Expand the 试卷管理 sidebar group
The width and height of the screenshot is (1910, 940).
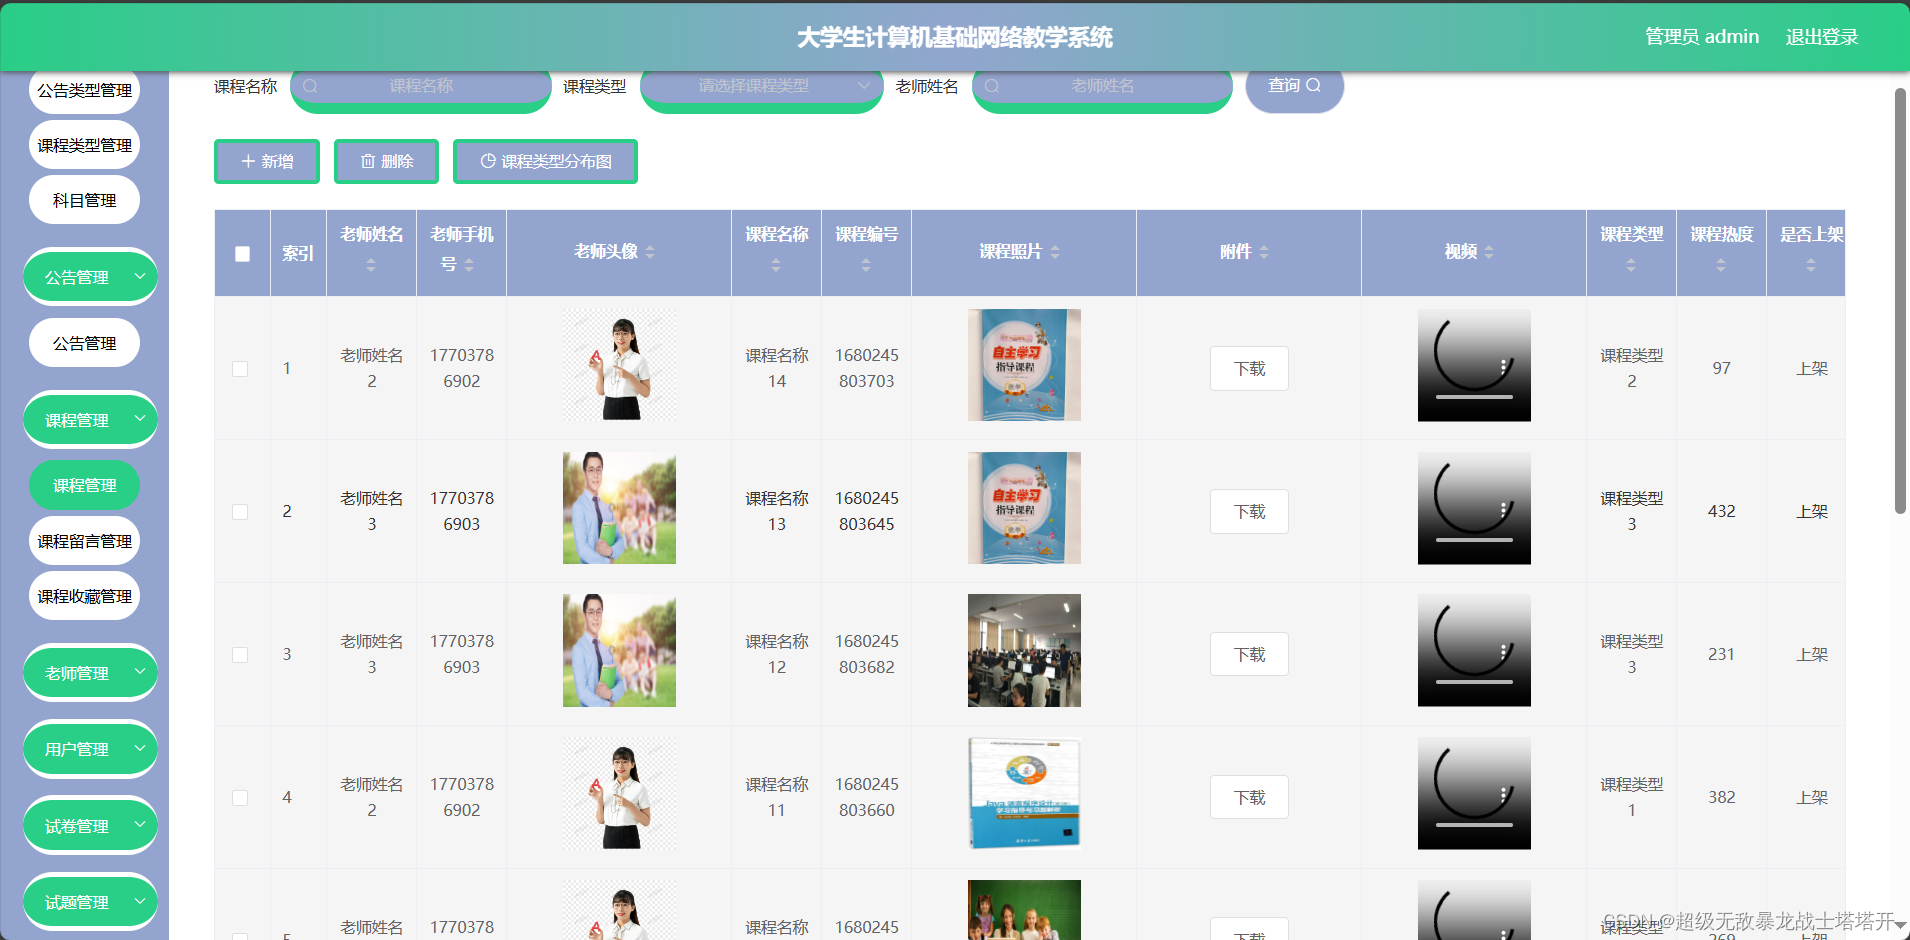tap(90, 826)
